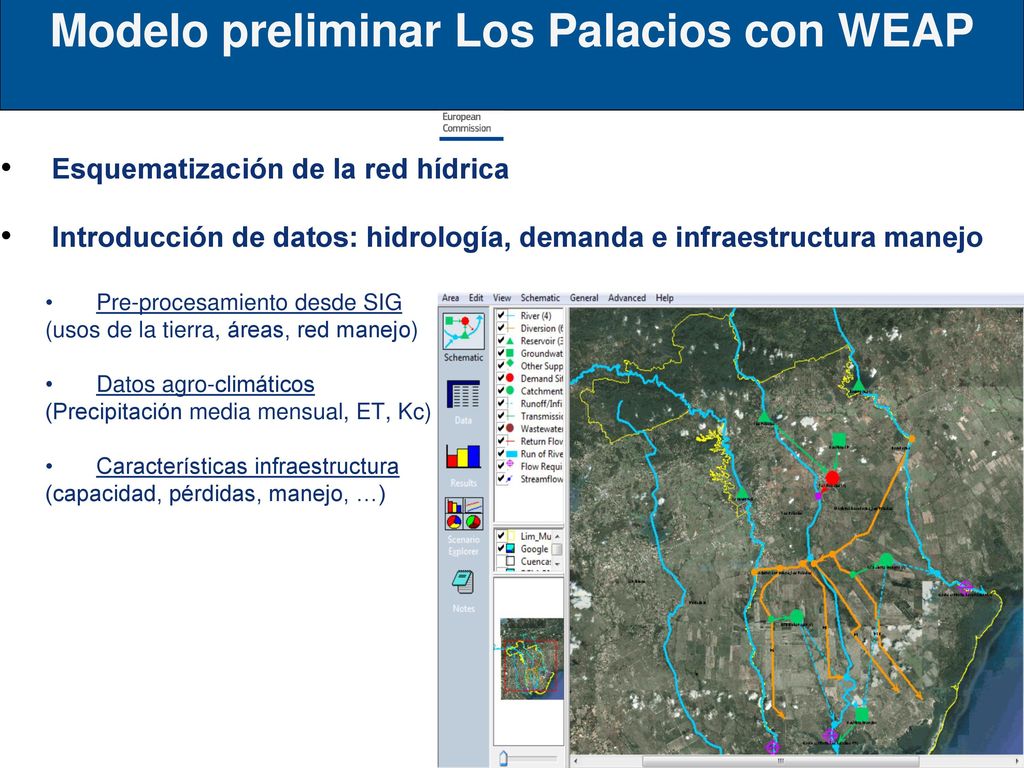Screen dimensions: 1024x768
Task: Select the flow requirement node below the groundwater square
Action: tap(829, 735)
